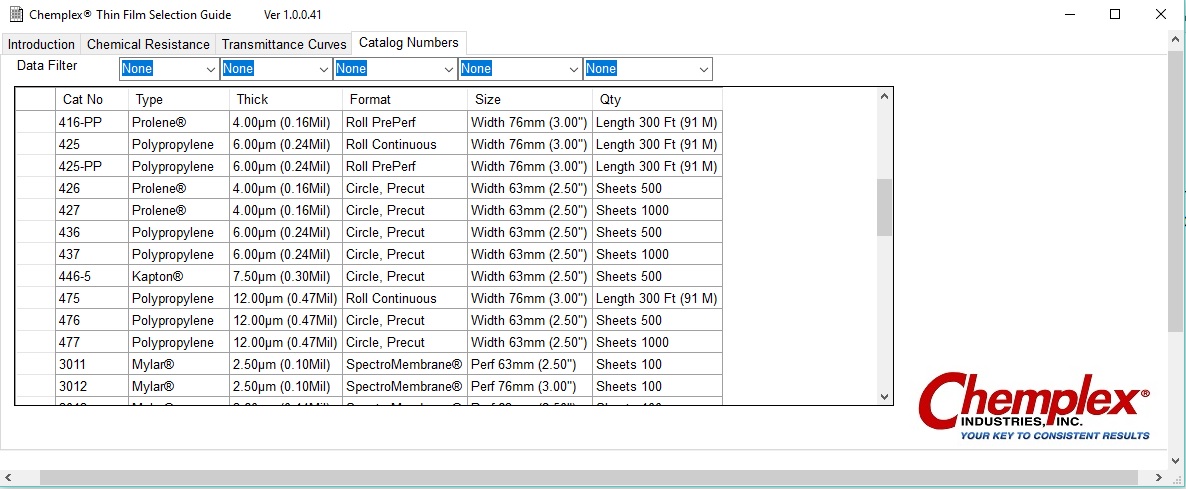Viewport: 1186px width, 489px height.
Task: Select cell '427'
Action: coord(92,209)
